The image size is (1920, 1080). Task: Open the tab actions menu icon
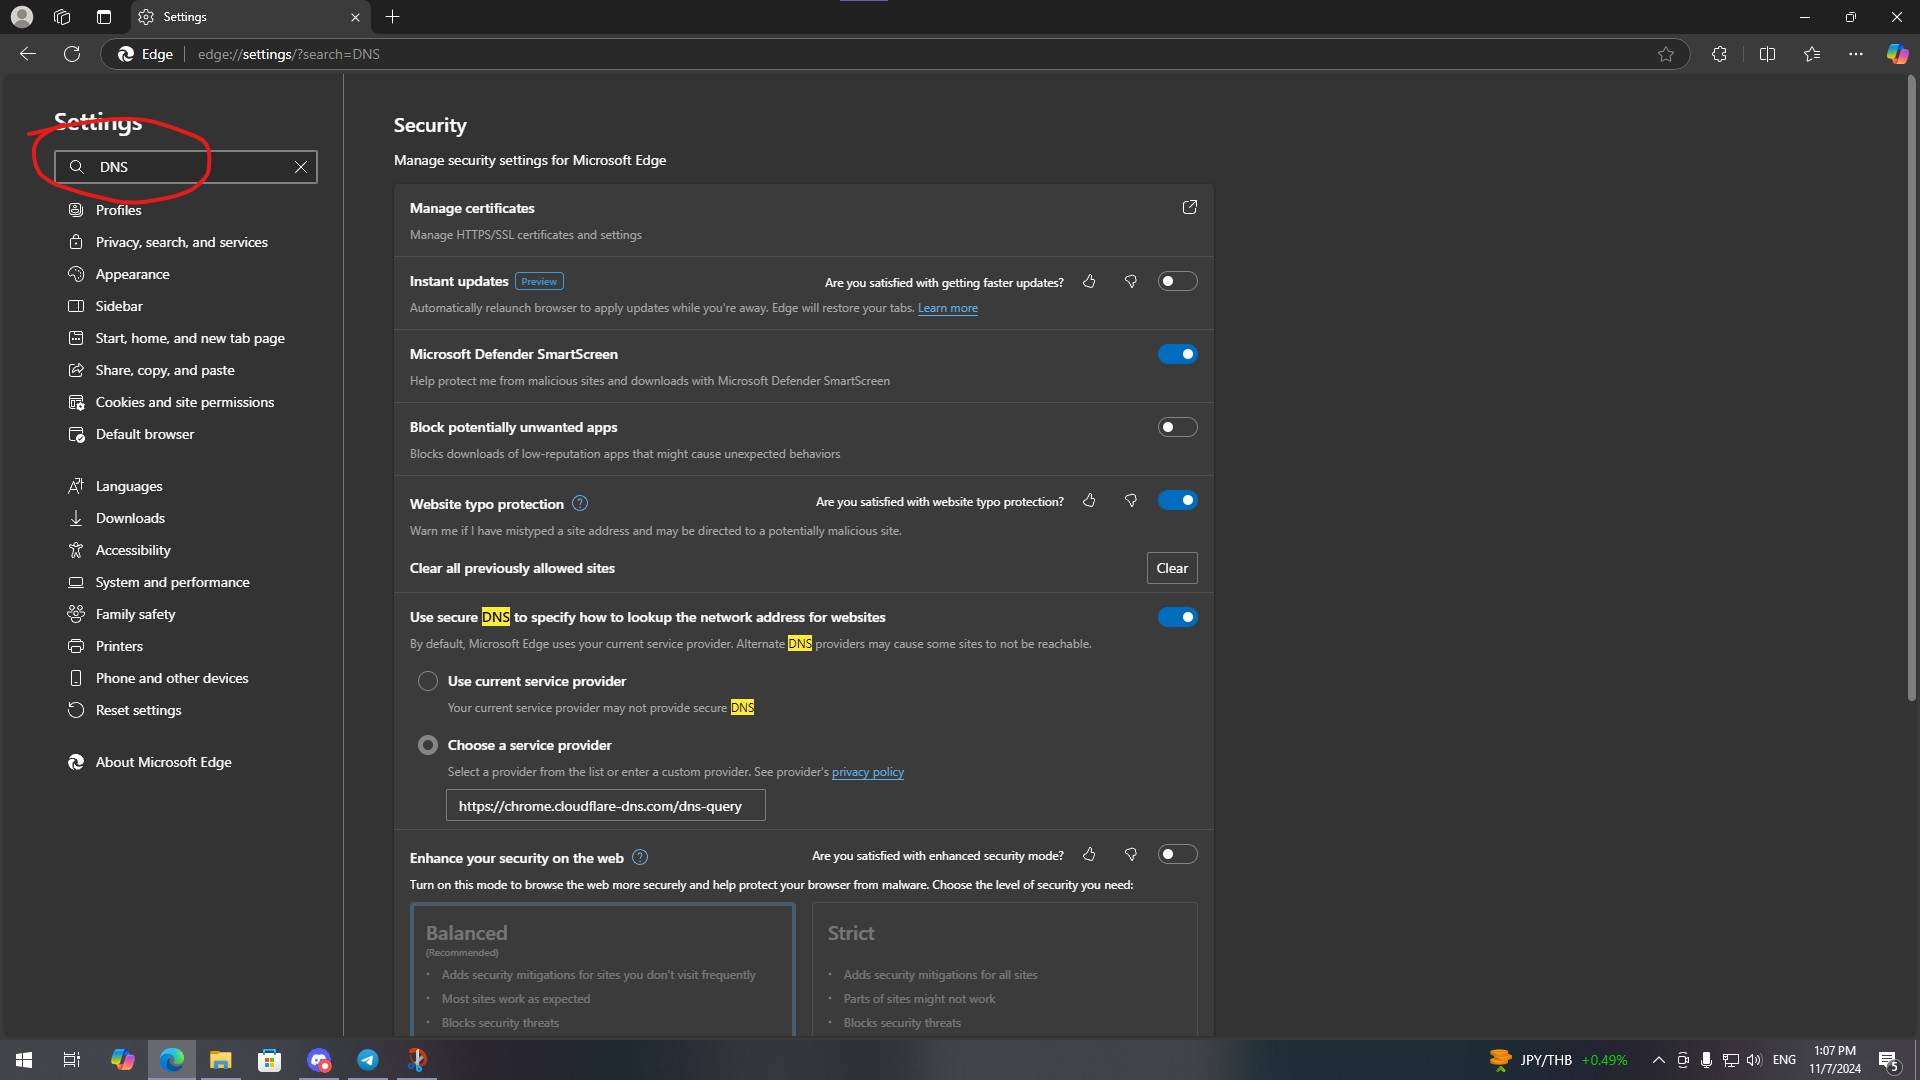point(104,17)
